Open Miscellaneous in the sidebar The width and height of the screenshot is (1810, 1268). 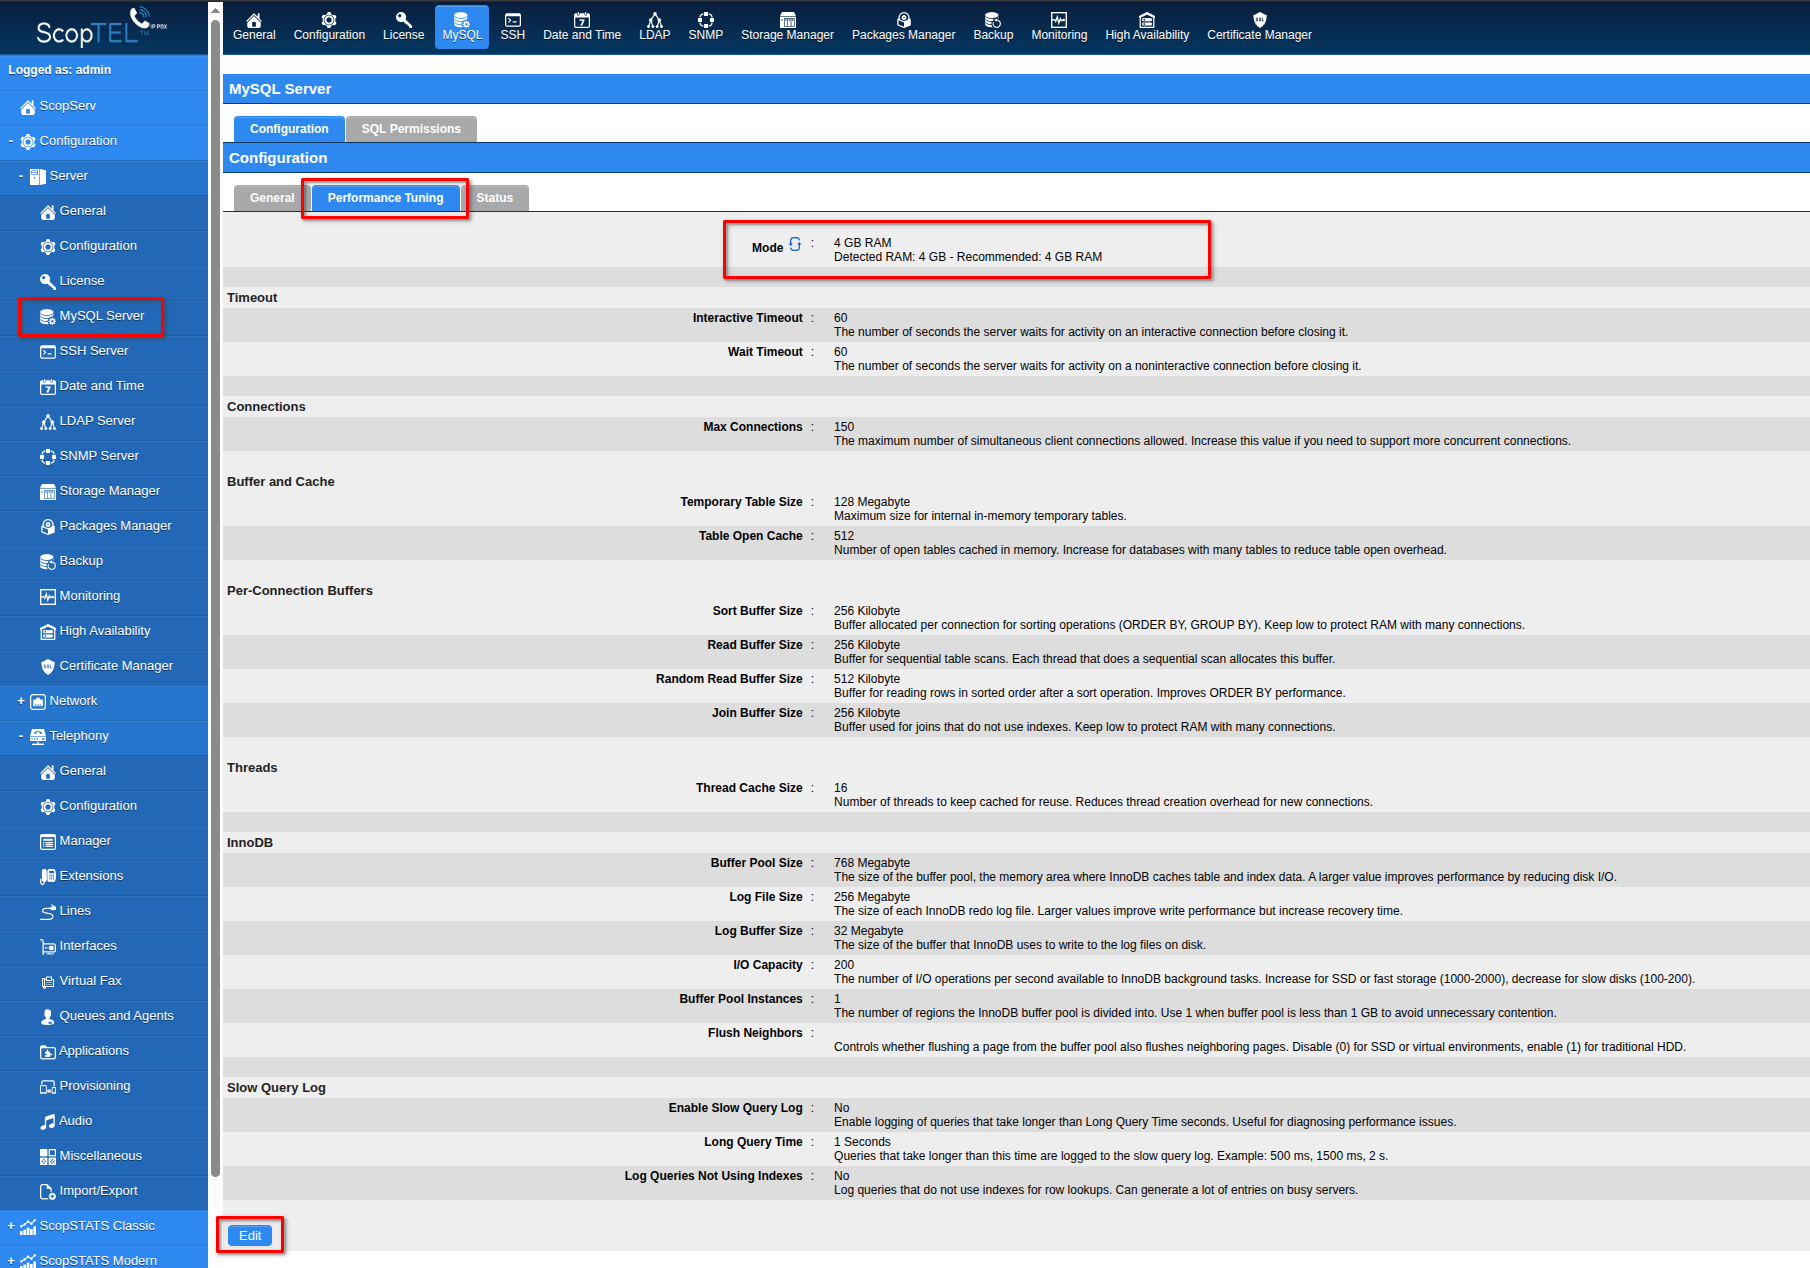click(x=91, y=1156)
